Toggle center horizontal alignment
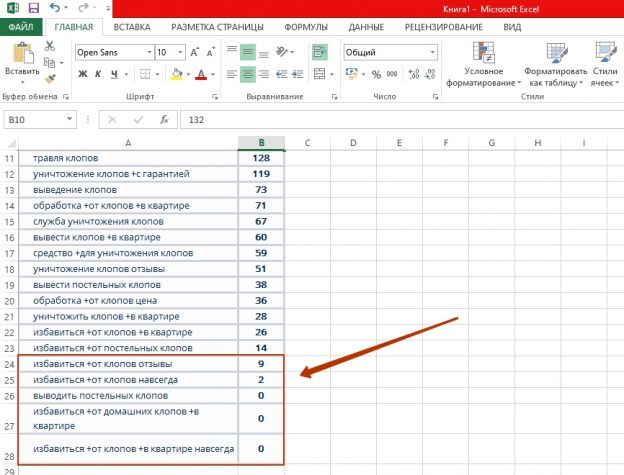The height and width of the screenshot is (475, 624). pos(248,74)
